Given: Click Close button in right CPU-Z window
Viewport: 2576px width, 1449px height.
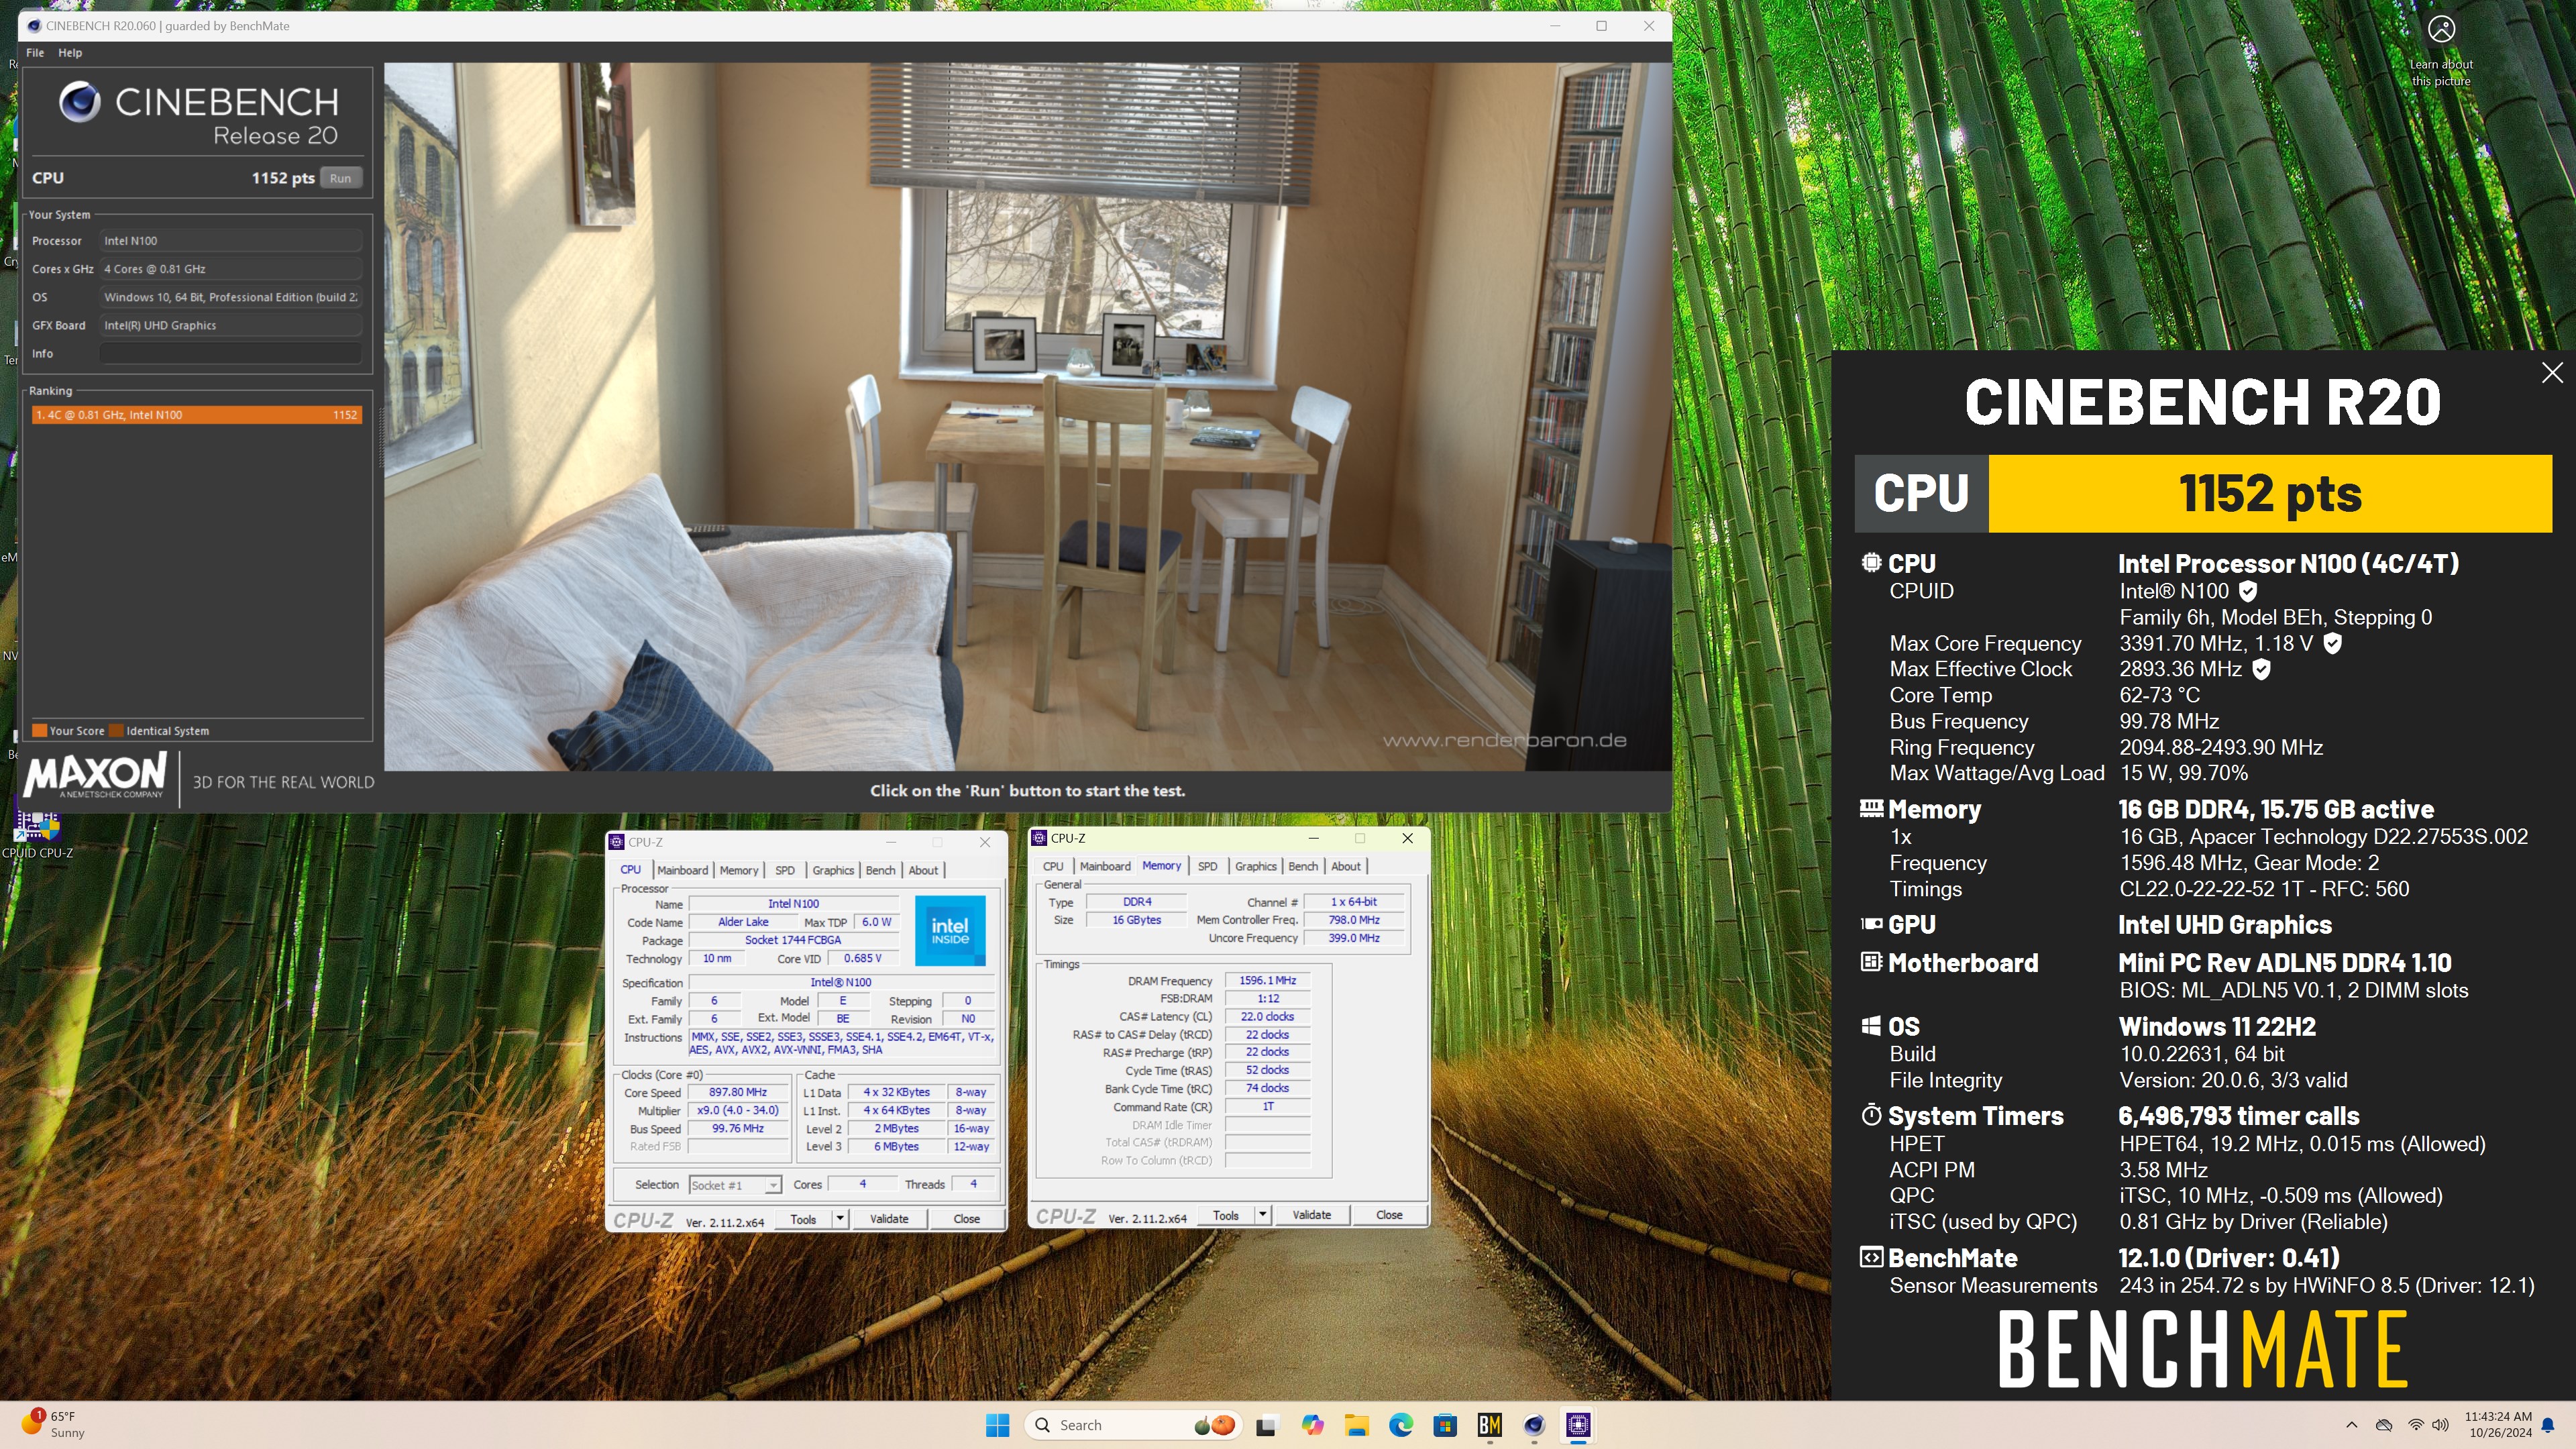Looking at the screenshot, I should click(1389, 1215).
